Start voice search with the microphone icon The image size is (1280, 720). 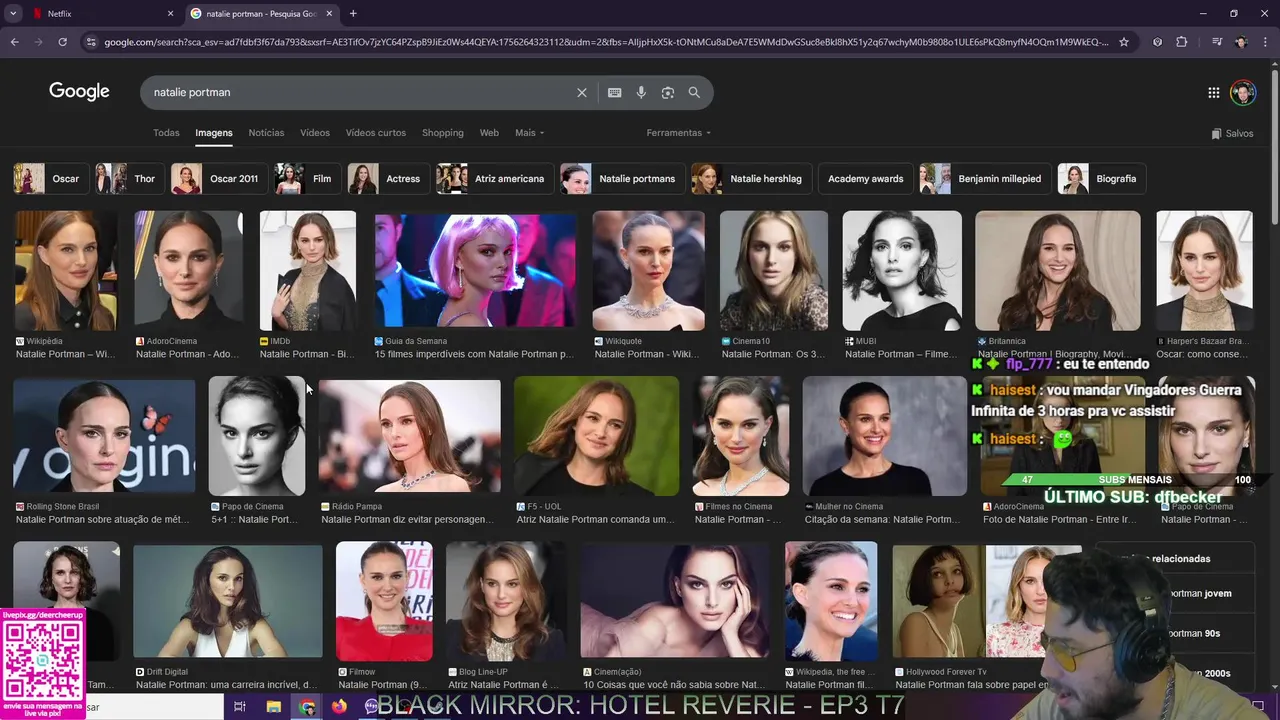point(641,92)
